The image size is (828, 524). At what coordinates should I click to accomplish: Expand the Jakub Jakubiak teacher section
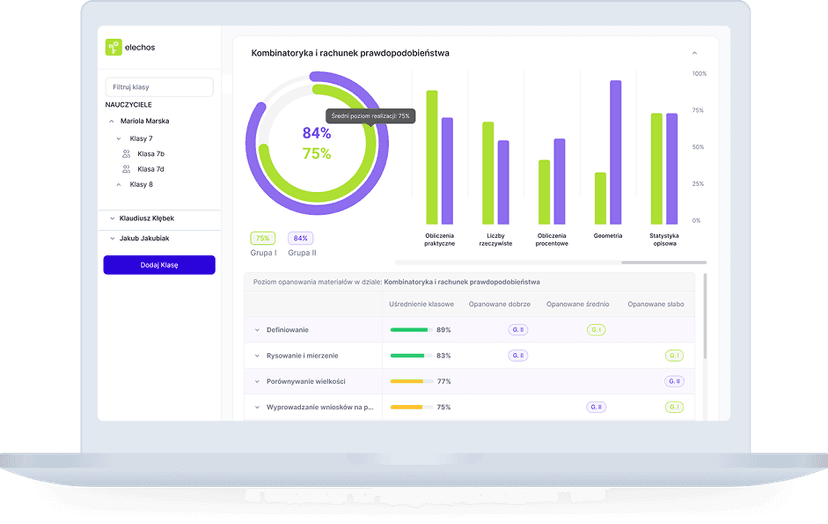coord(111,238)
